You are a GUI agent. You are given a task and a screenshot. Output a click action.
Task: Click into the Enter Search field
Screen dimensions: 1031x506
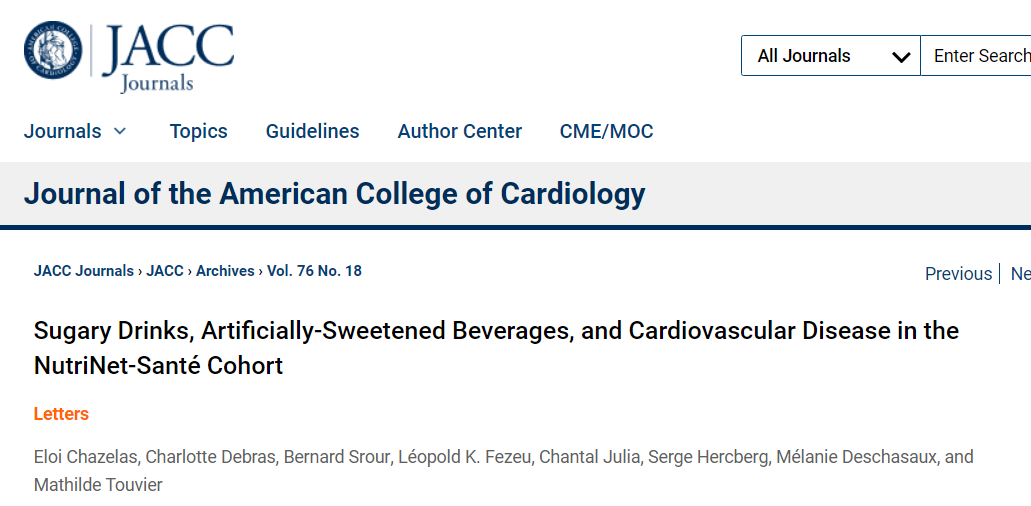point(976,56)
